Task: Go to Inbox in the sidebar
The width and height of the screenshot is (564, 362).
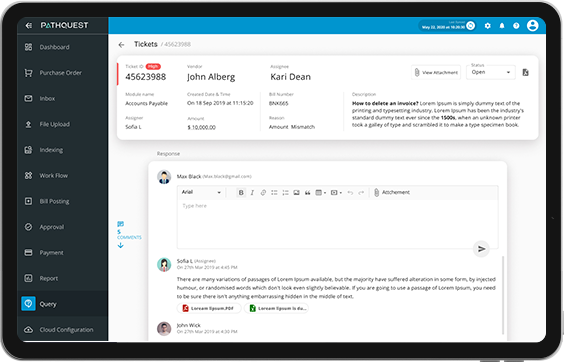Action: (x=62, y=98)
